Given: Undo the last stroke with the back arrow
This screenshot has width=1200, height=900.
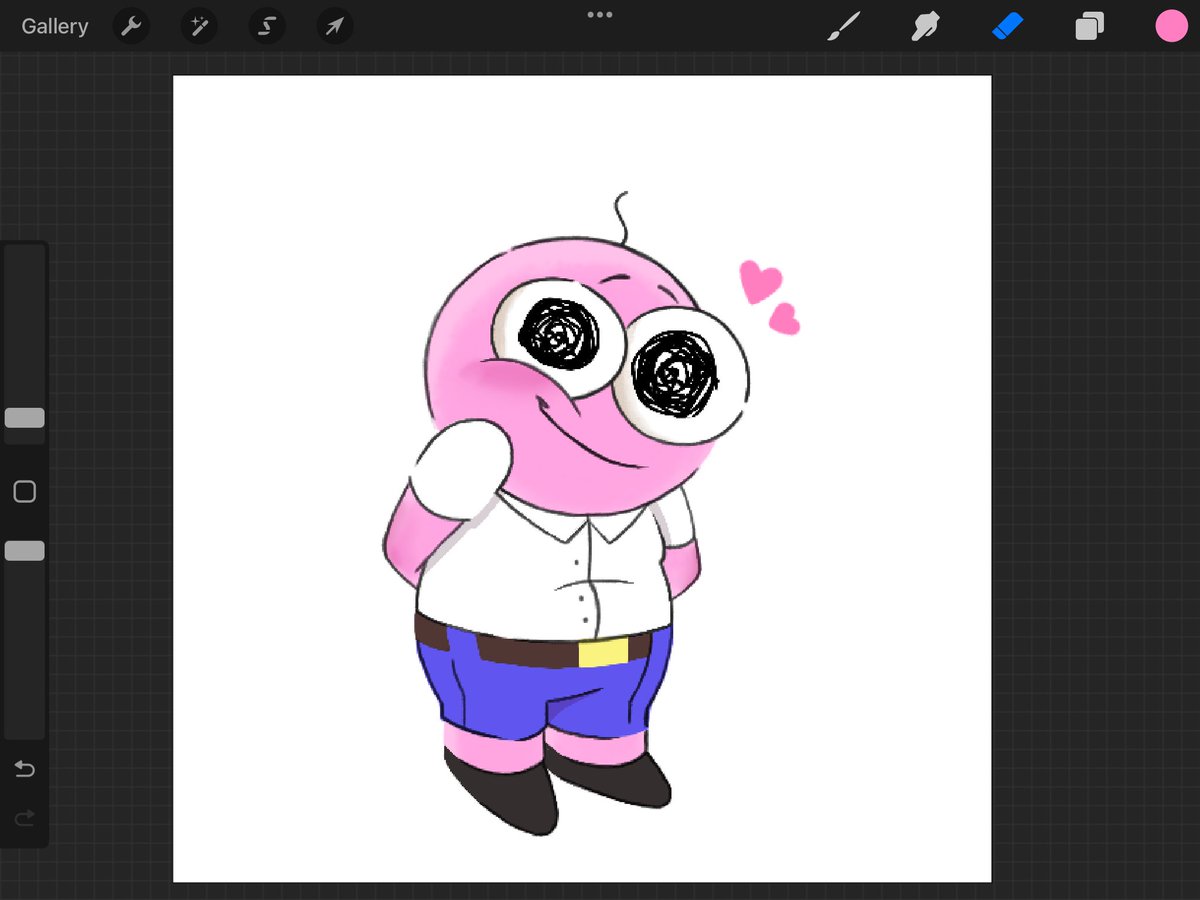Looking at the screenshot, I should 24,769.
